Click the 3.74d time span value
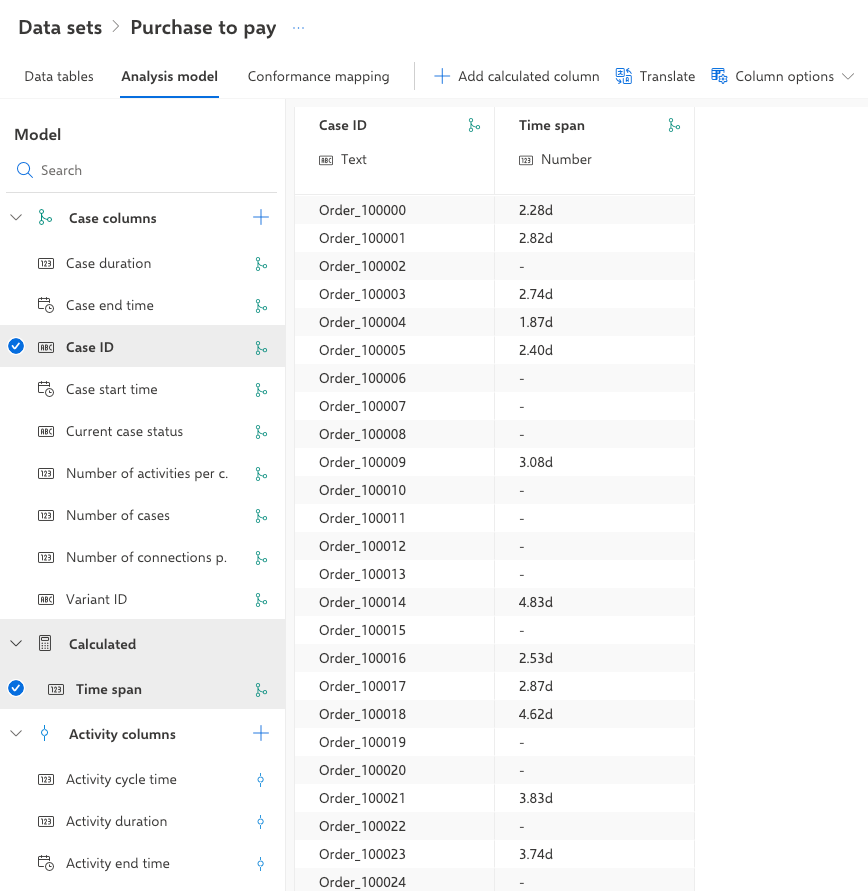Image resolution: width=868 pixels, height=891 pixels. (536, 854)
